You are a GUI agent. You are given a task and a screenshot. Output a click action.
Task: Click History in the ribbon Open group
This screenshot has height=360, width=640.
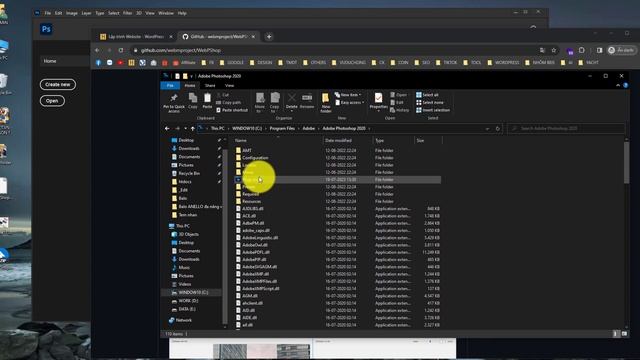pos(400,110)
